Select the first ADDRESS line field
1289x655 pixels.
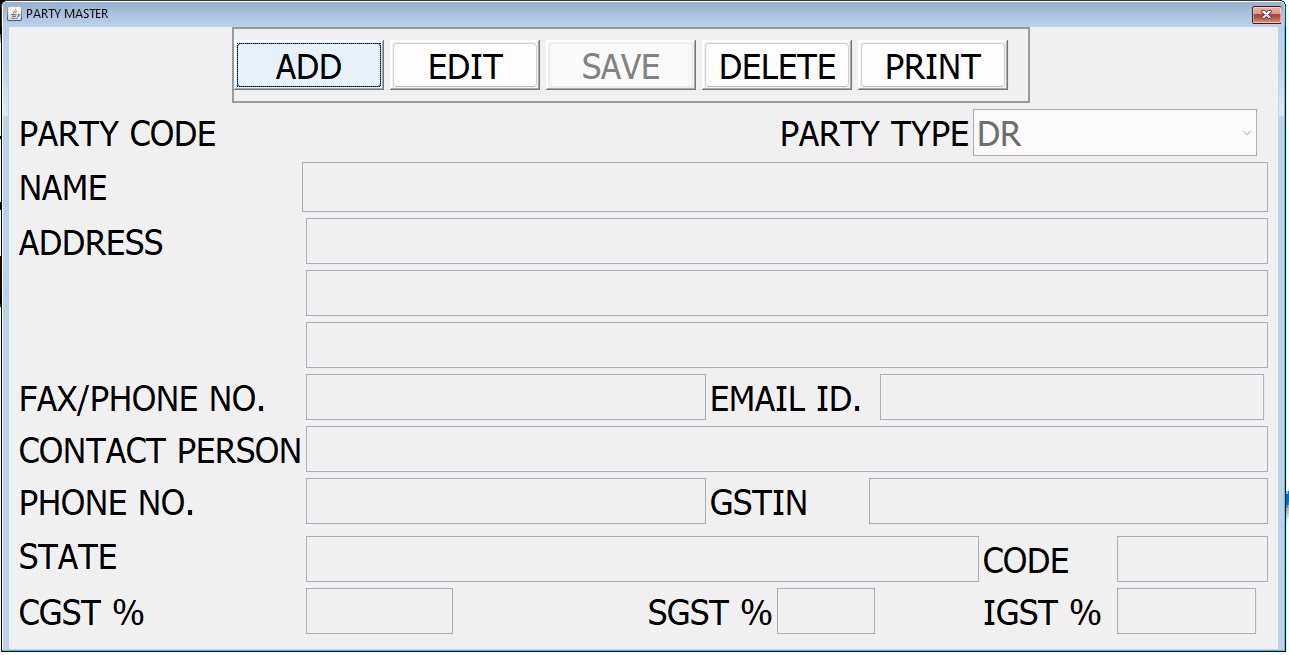tap(786, 241)
